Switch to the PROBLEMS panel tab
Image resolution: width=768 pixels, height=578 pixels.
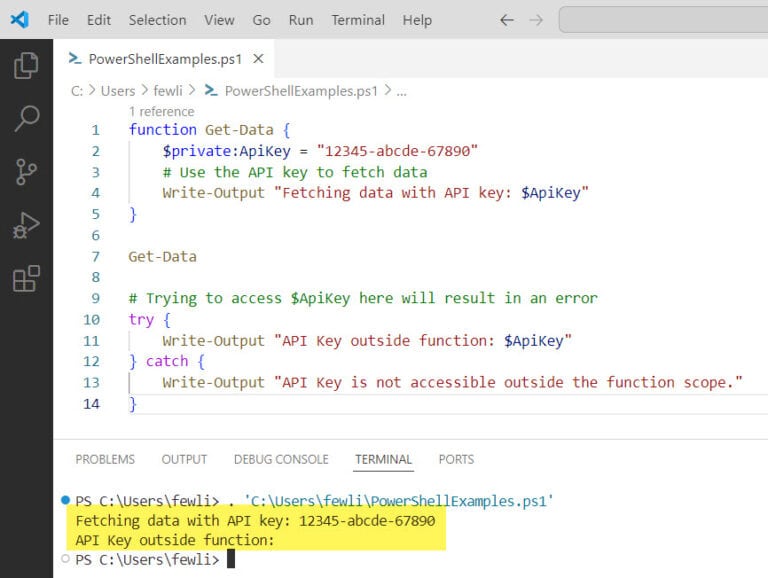[x=105, y=459]
